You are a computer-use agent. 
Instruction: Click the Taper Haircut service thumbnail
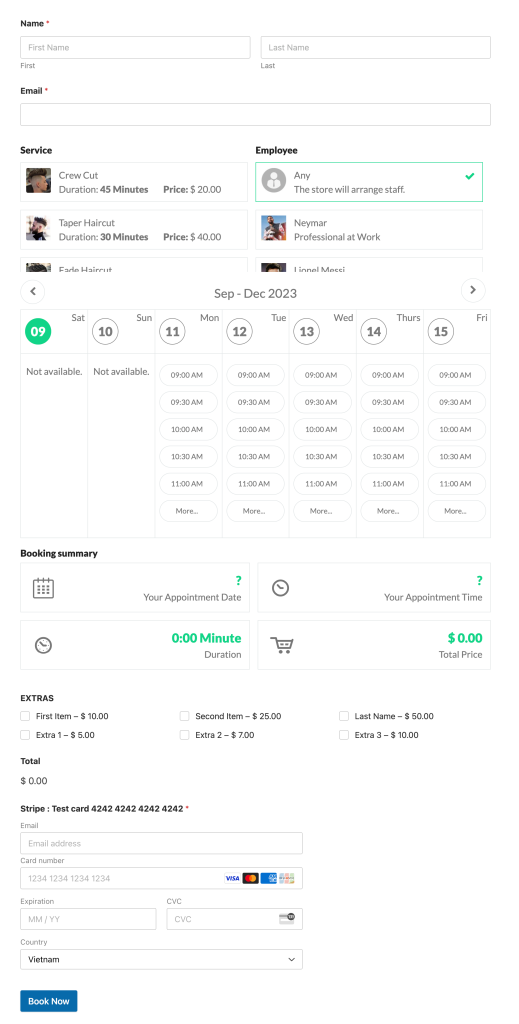click(x=39, y=228)
